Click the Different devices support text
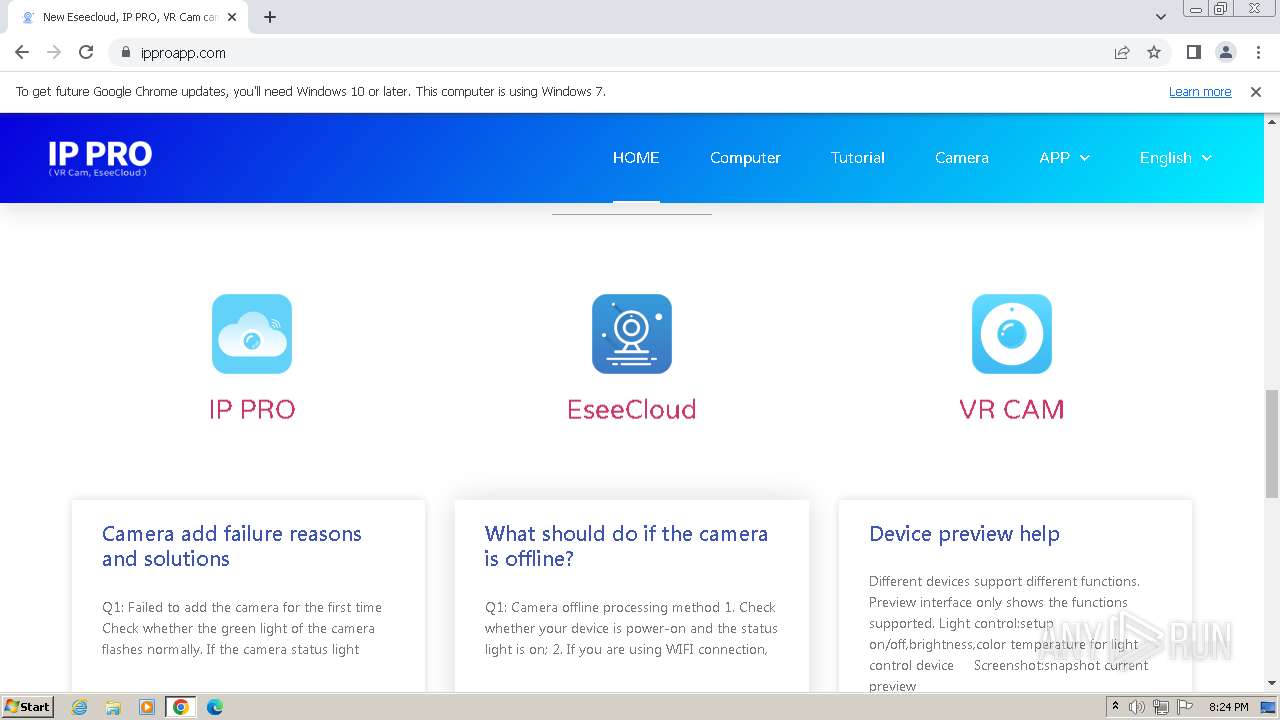Image resolution: width=1280 pixels, height=720 pixels. pyautogui.click(x=1008, y=633)
